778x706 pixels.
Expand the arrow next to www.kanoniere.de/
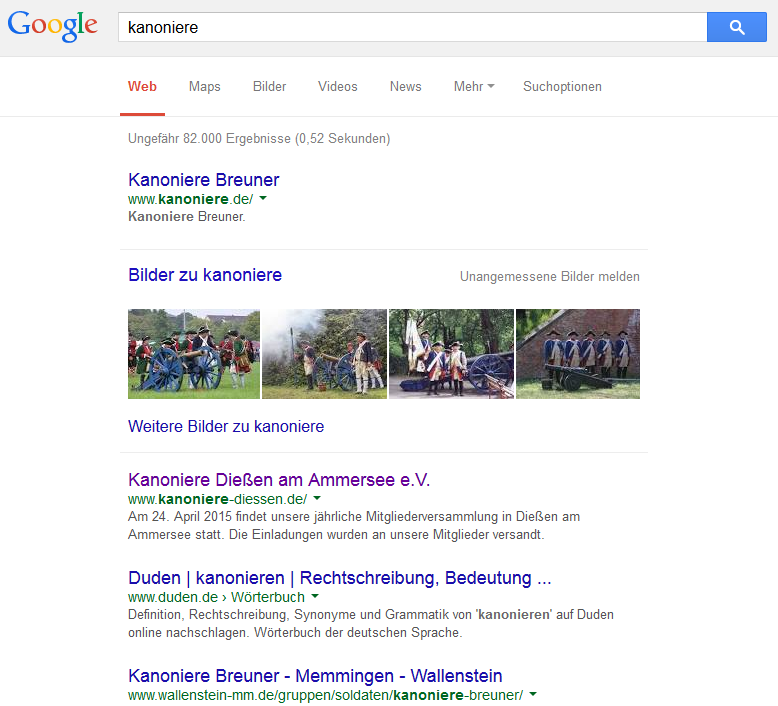click(x=263, y=198)
